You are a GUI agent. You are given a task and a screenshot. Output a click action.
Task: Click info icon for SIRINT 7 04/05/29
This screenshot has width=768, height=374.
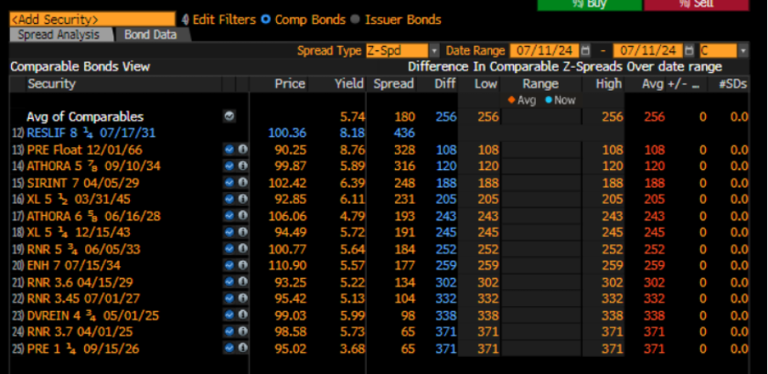tap(242, 183)
